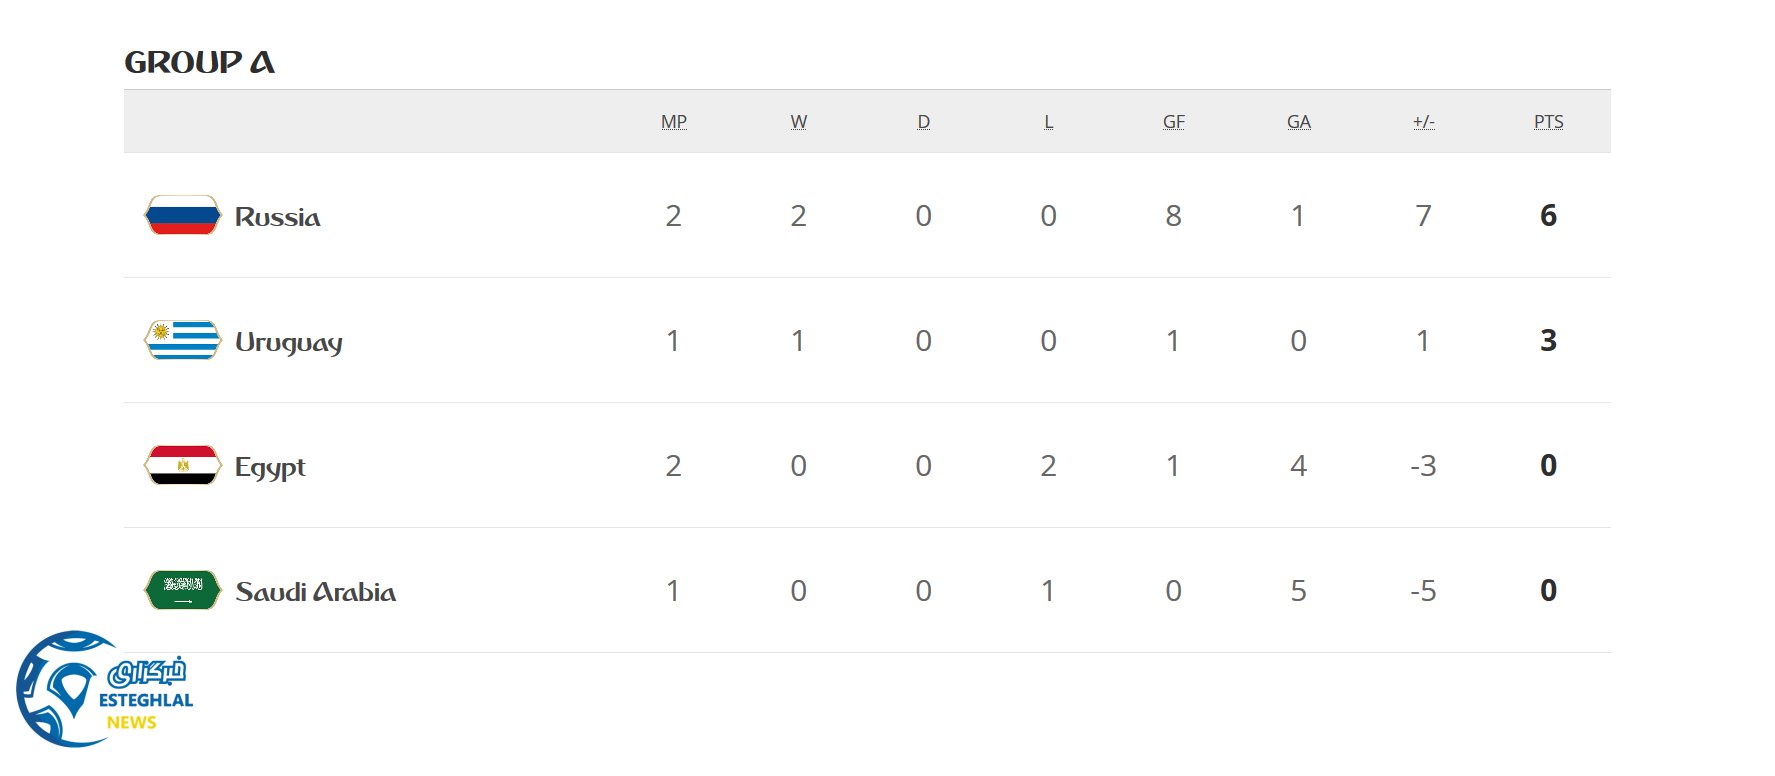Click the MP column header
The height and width of the screenshot is (776, 1775).
(673, 122)
